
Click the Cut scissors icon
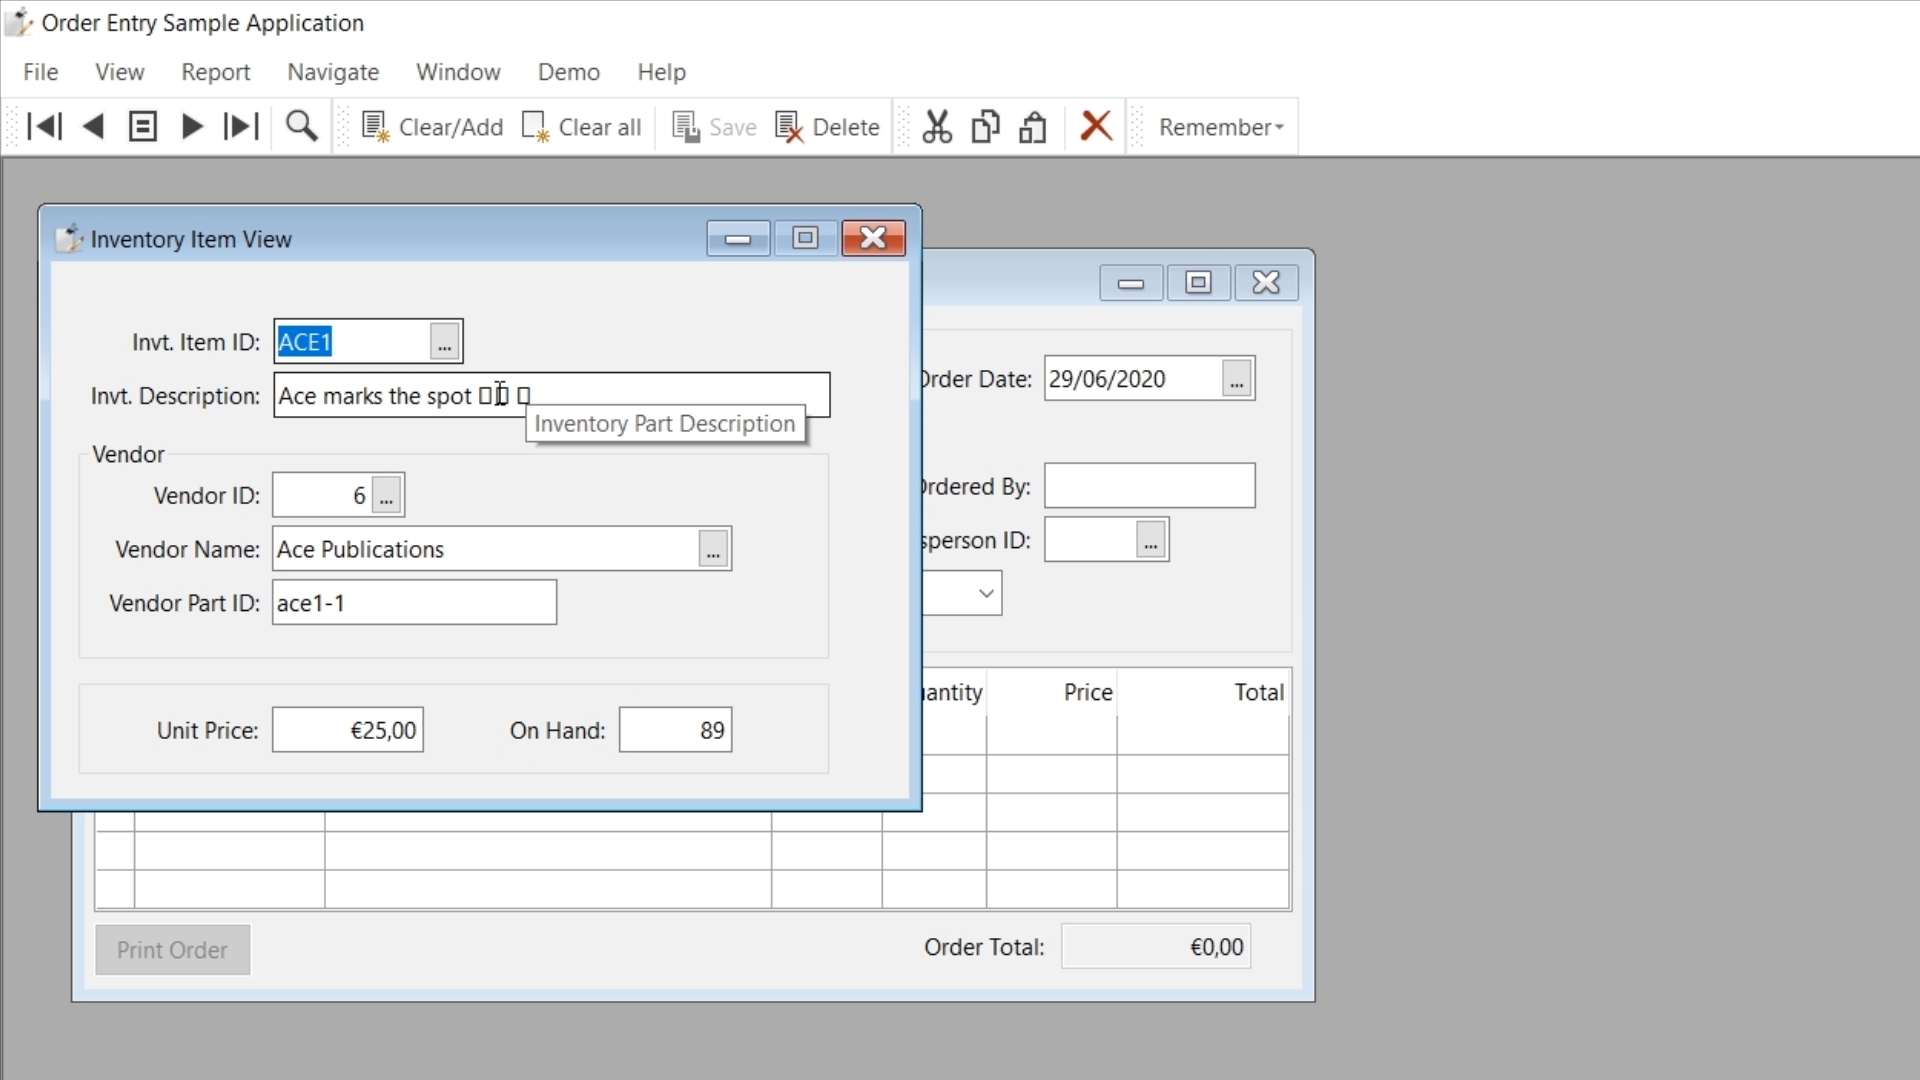click(937, 127)
